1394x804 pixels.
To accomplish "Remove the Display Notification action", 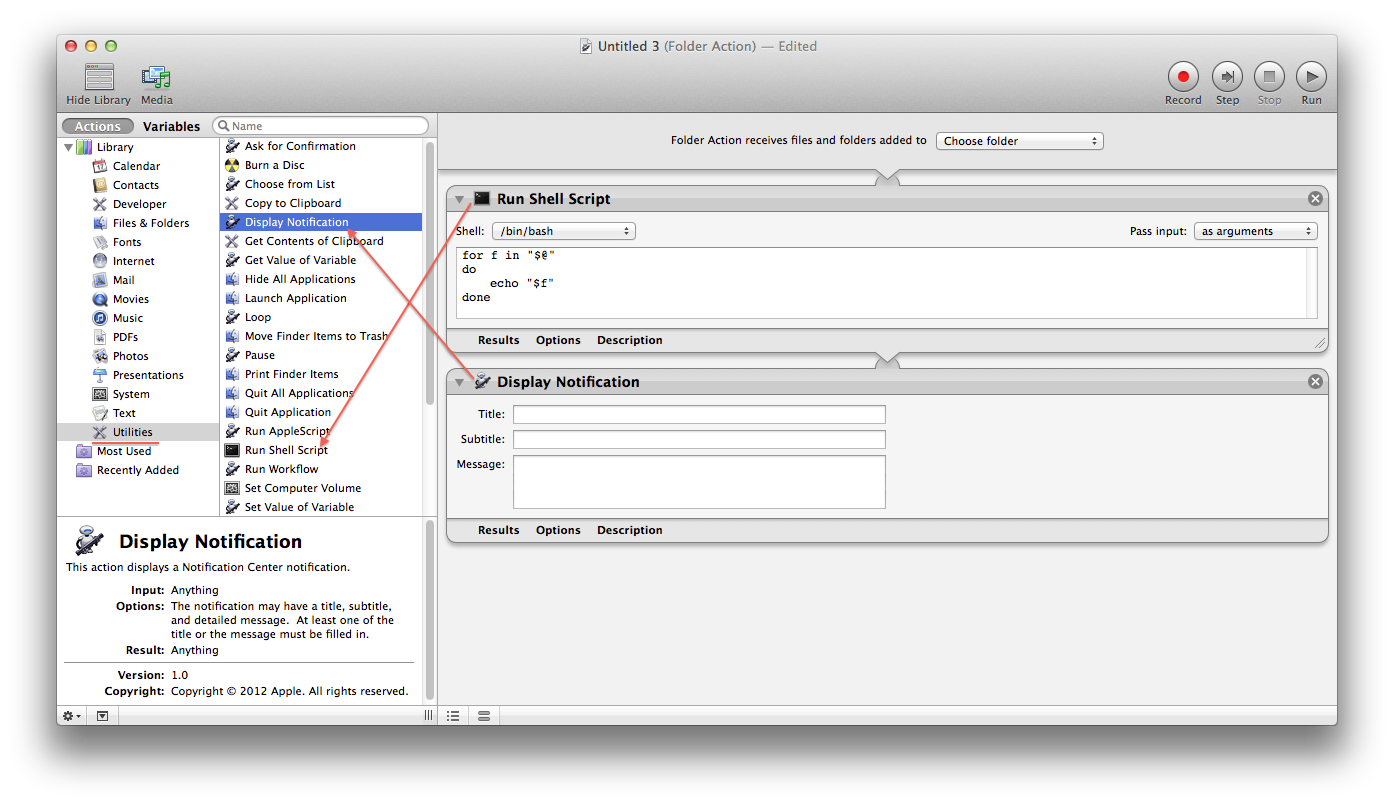I will tap(1315, 382).
